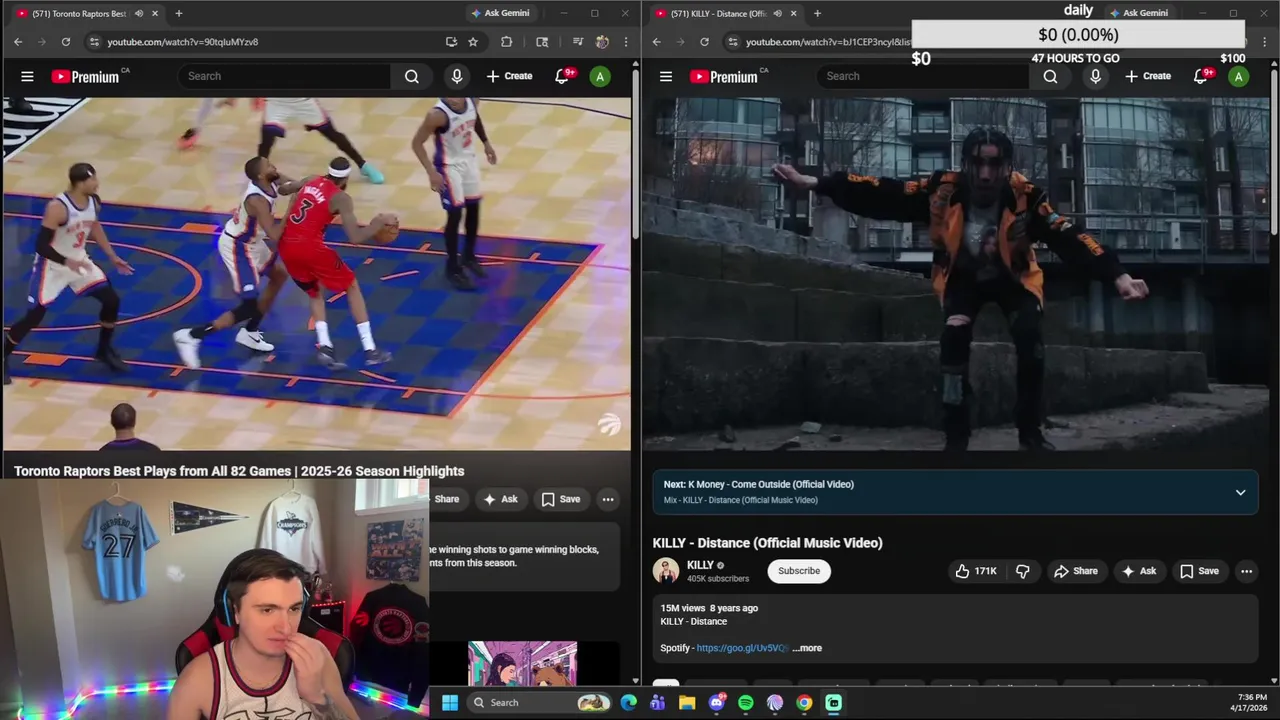Viewport: 1280px width, 720px height.
Task: Open the hamburger guide menu in right window
Action: click(x=666, y=76)
